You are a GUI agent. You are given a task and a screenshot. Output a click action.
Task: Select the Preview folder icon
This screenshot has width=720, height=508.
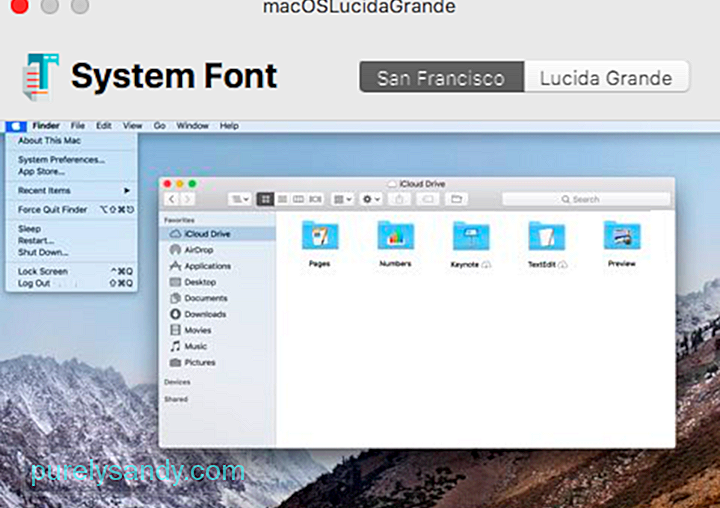point(622,235)
